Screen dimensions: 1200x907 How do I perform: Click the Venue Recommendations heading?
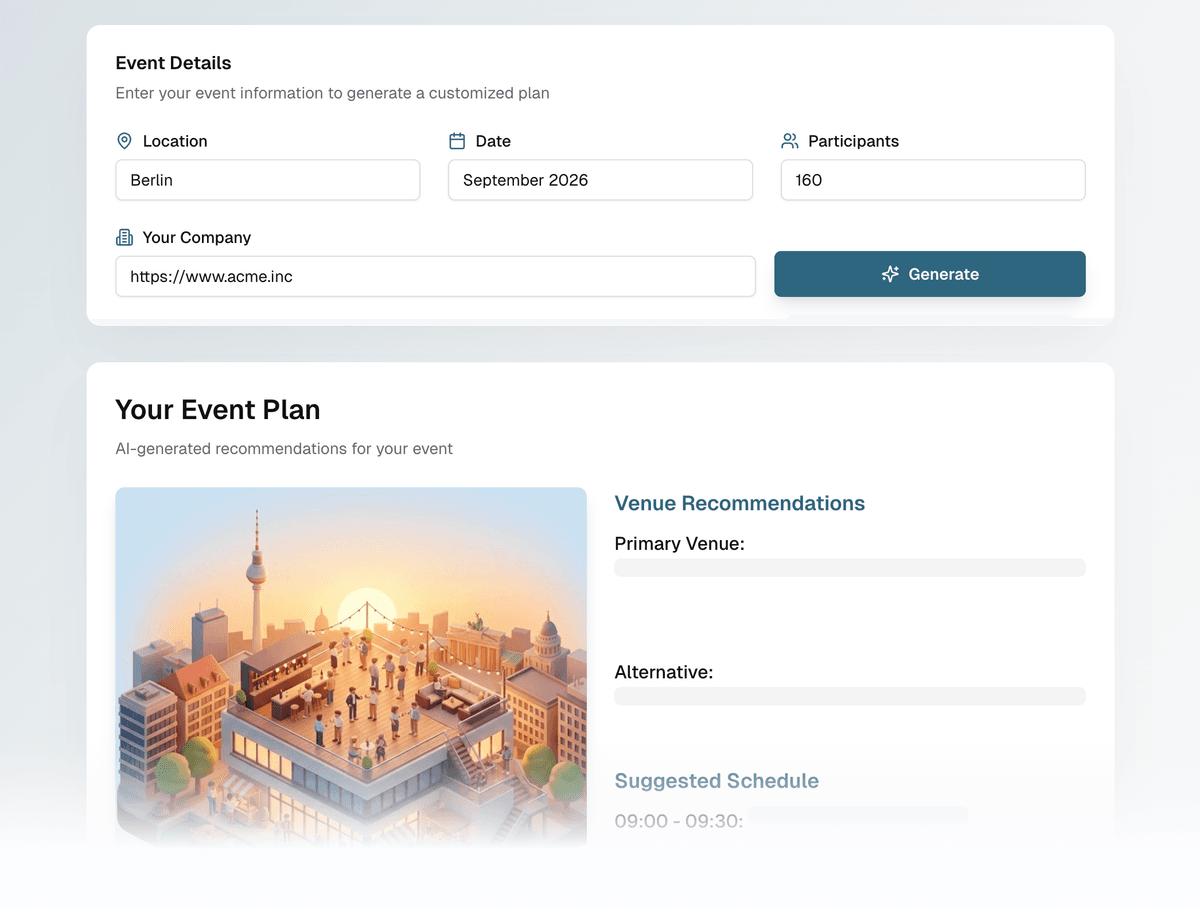[740, 504]
